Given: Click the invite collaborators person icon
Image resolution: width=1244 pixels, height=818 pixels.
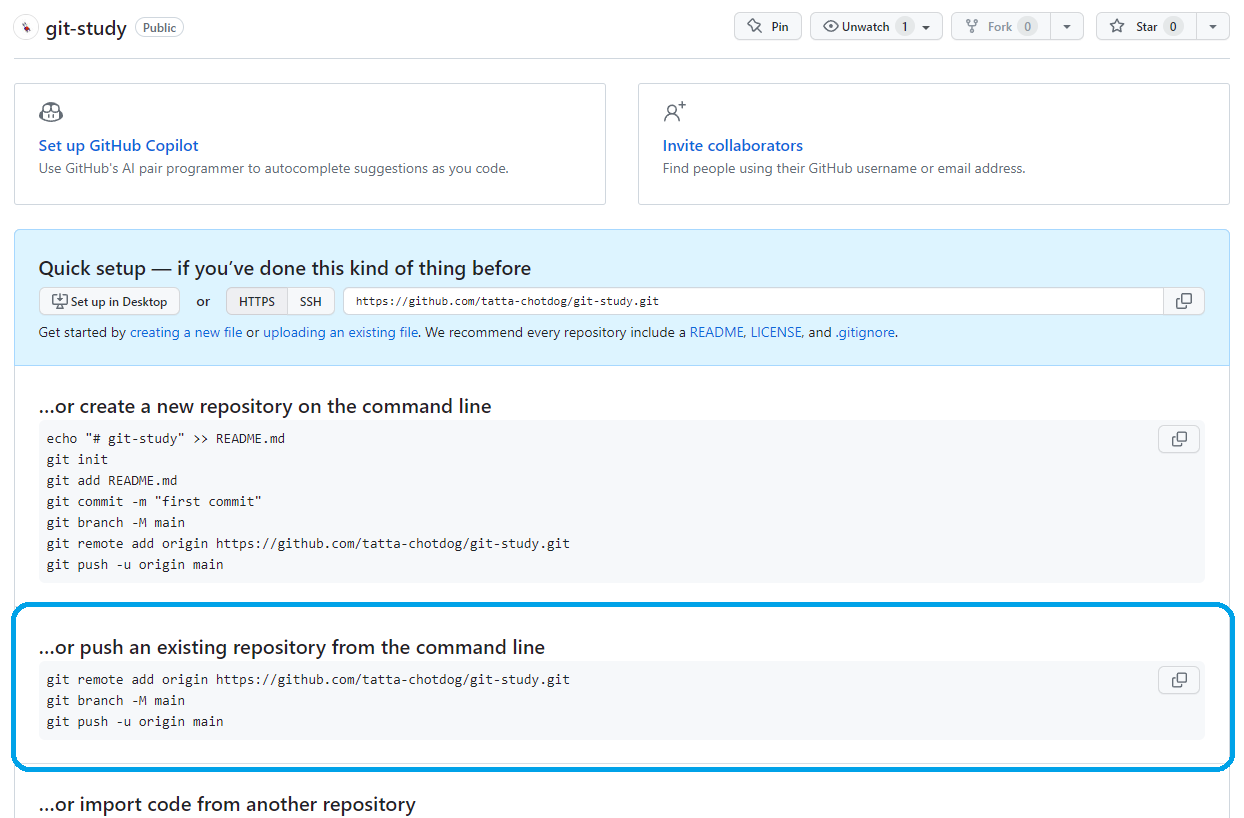Looking at the screenshot, I should click(x=675, y=111).
